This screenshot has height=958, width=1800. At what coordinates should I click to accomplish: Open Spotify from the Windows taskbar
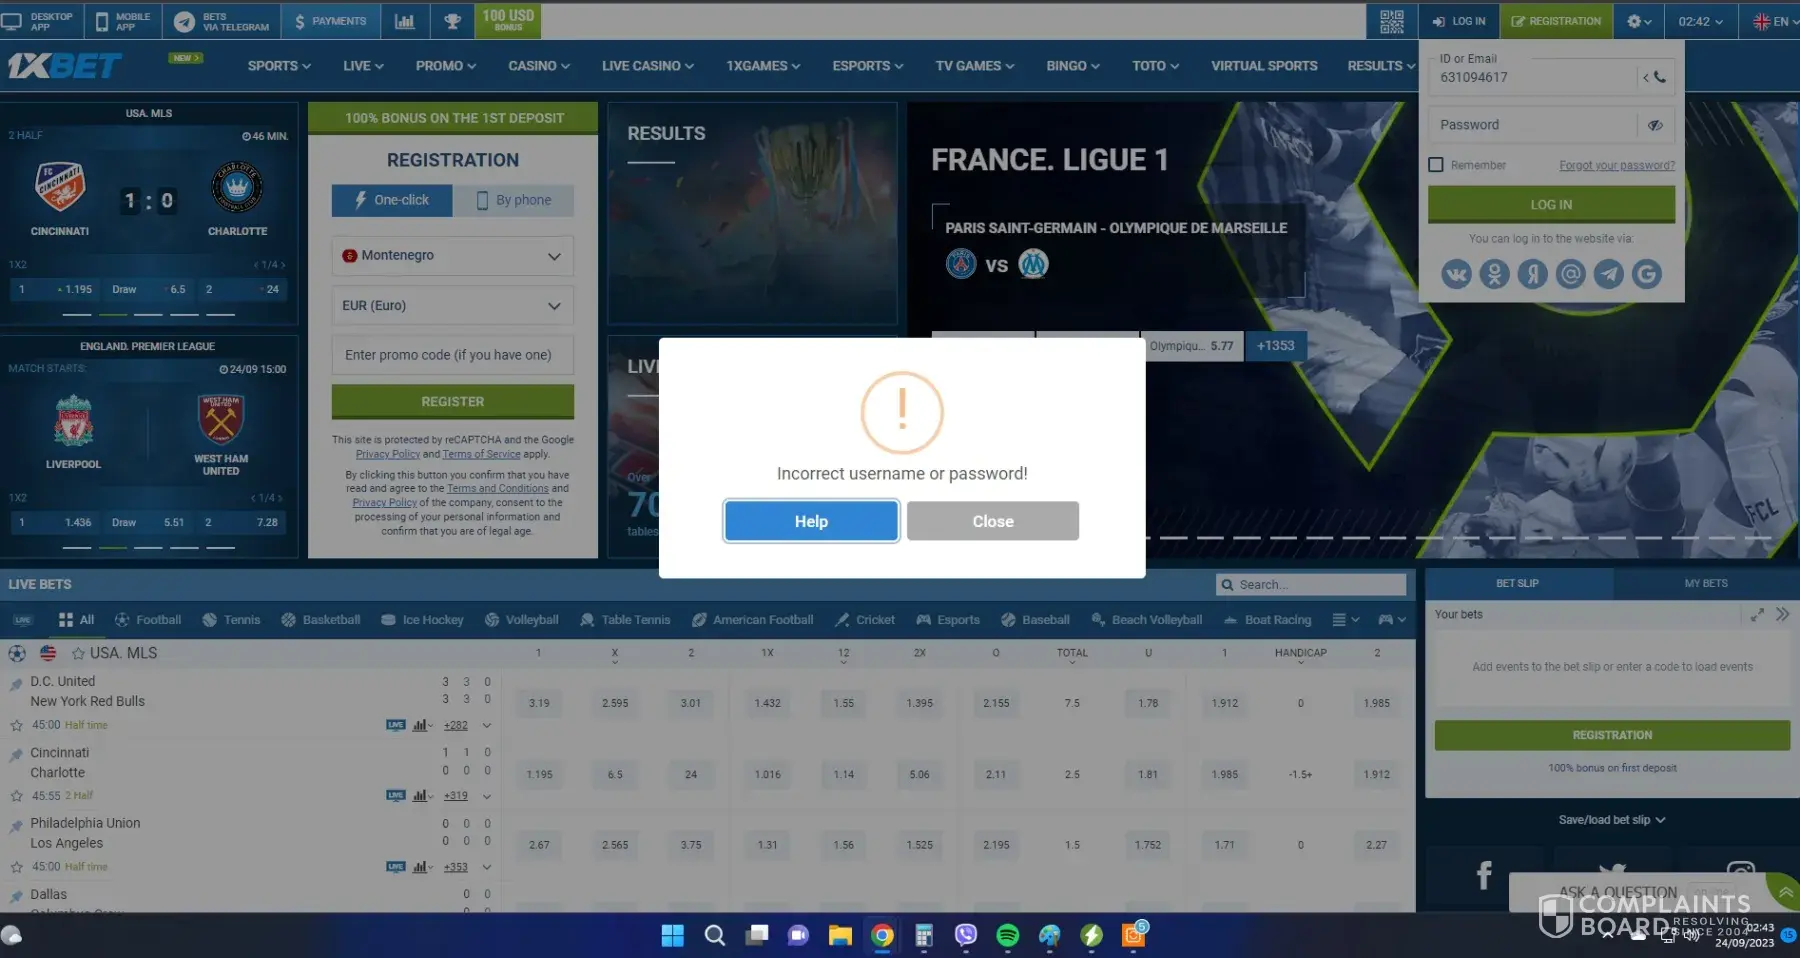[1007, 935]
